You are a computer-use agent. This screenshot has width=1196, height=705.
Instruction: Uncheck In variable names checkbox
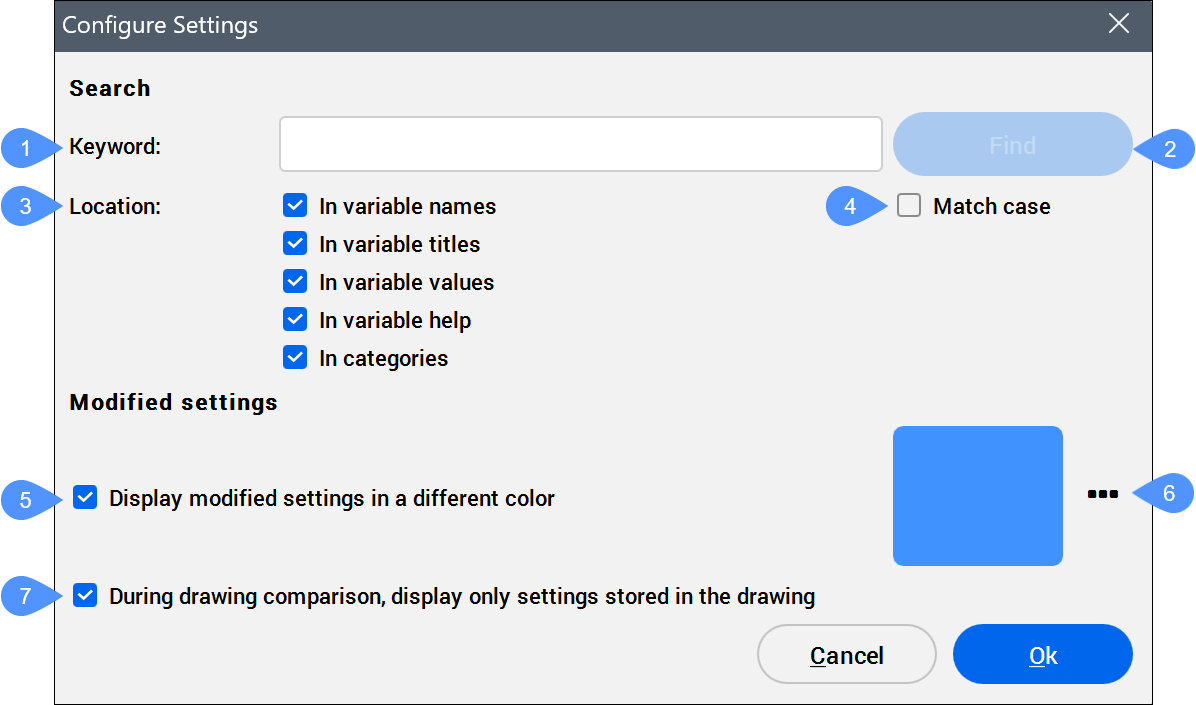[295, 206]
